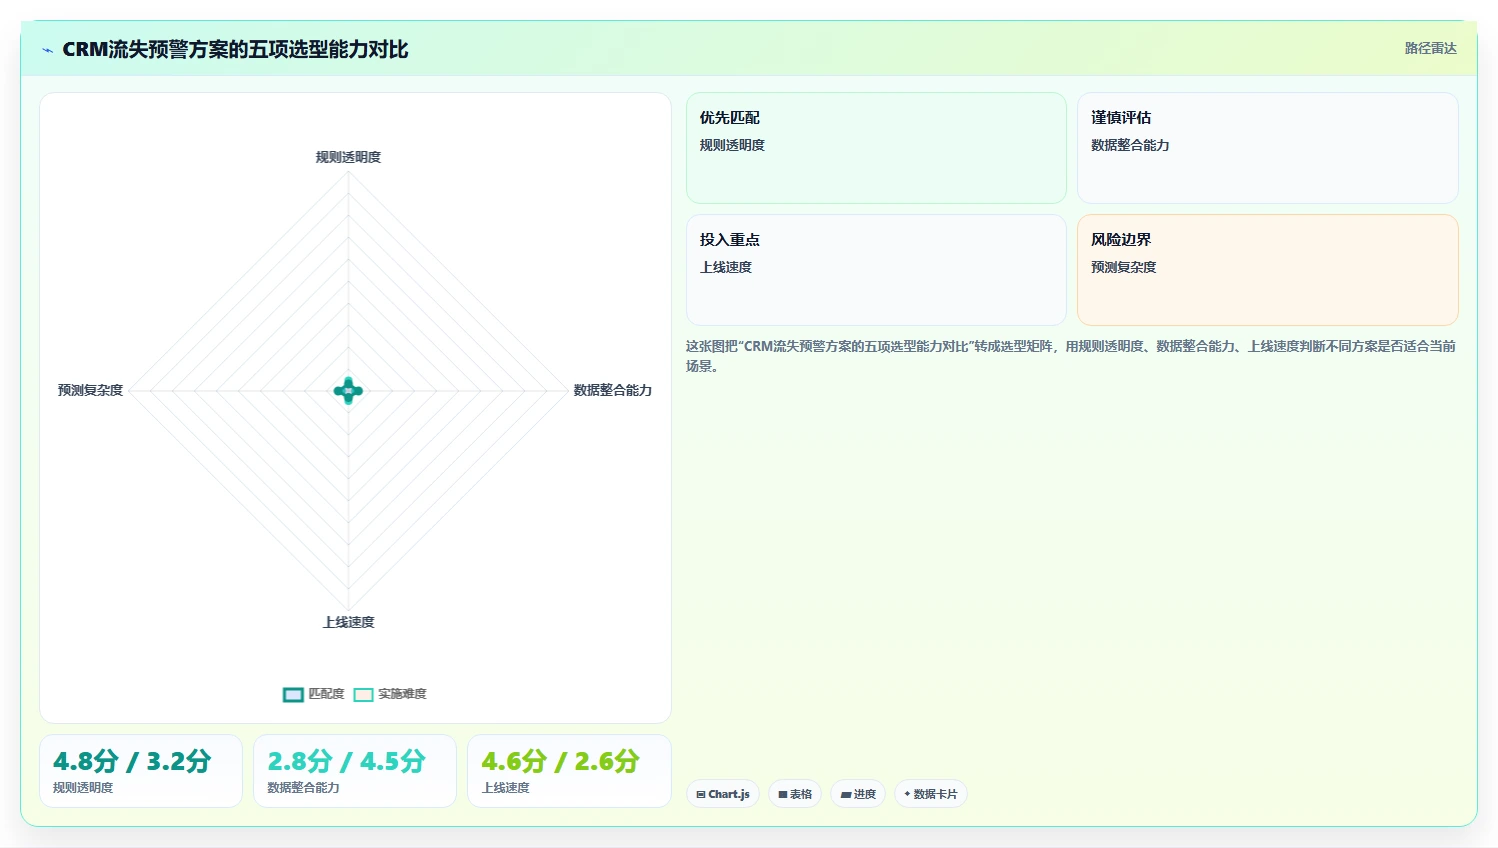Open the 优先匹配 card

coord(876,148)
